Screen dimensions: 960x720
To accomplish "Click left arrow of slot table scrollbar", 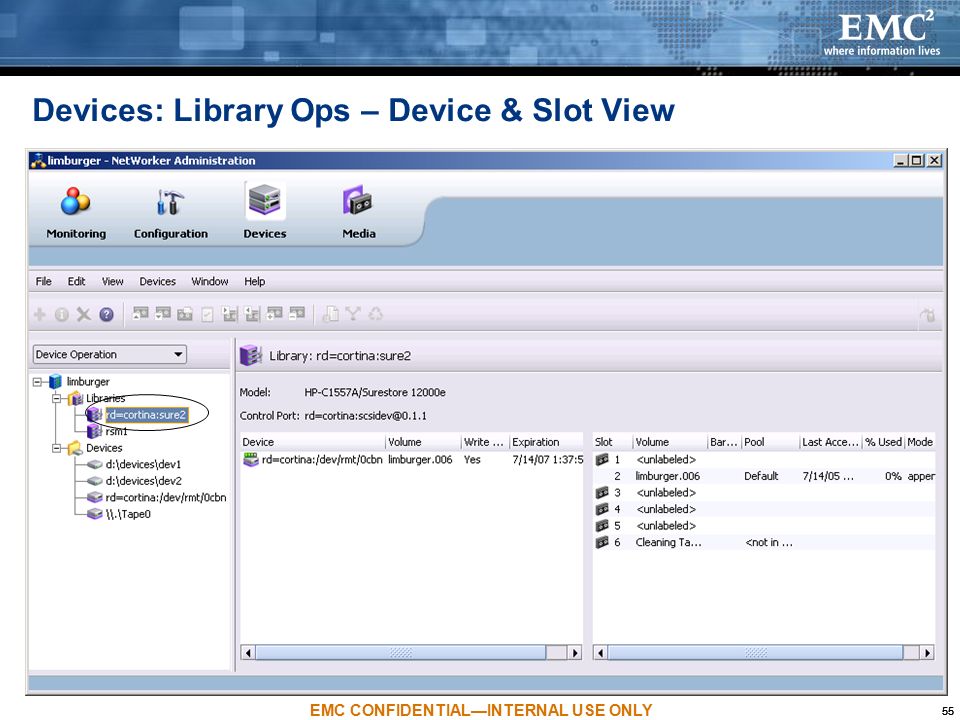I will [601, 653].
